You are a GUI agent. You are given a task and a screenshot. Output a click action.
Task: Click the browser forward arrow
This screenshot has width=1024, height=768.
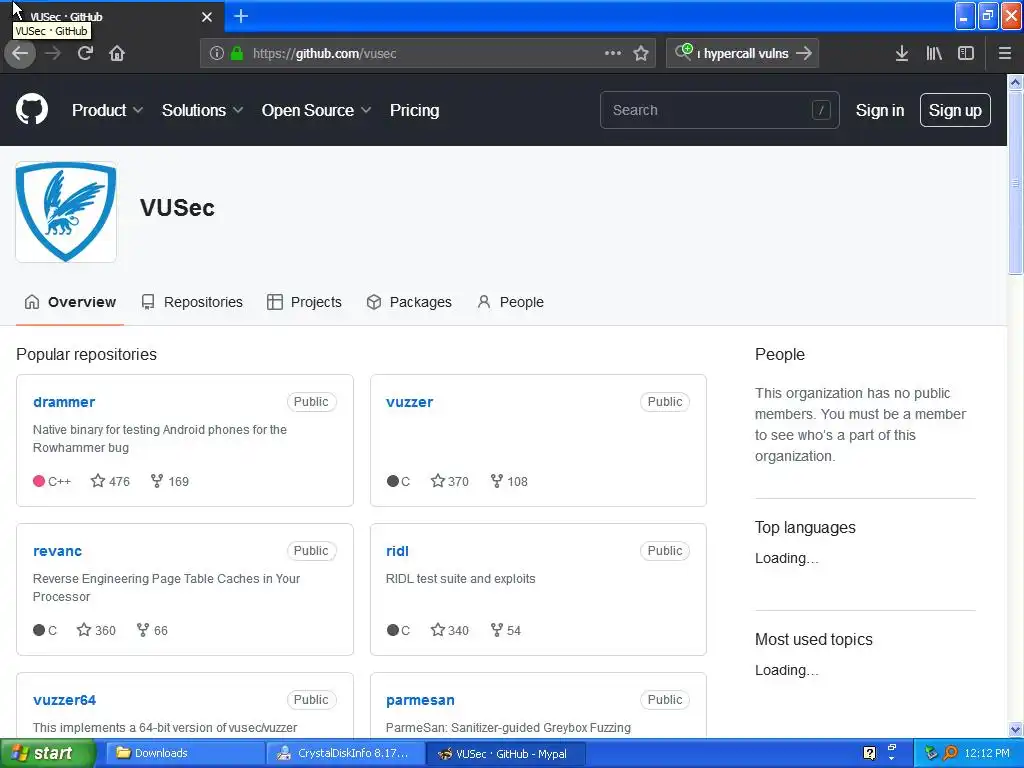tap(53, 54)
